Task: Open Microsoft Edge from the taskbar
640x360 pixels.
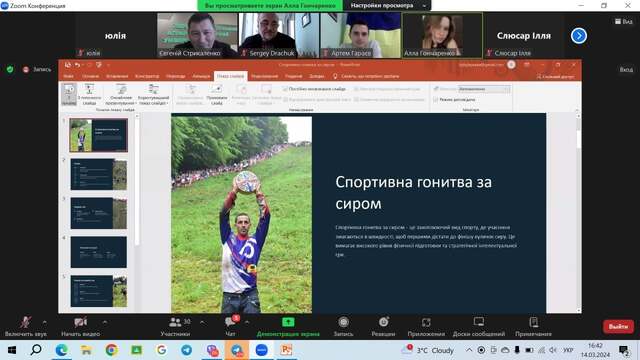Action: click(x=62, y=350)
